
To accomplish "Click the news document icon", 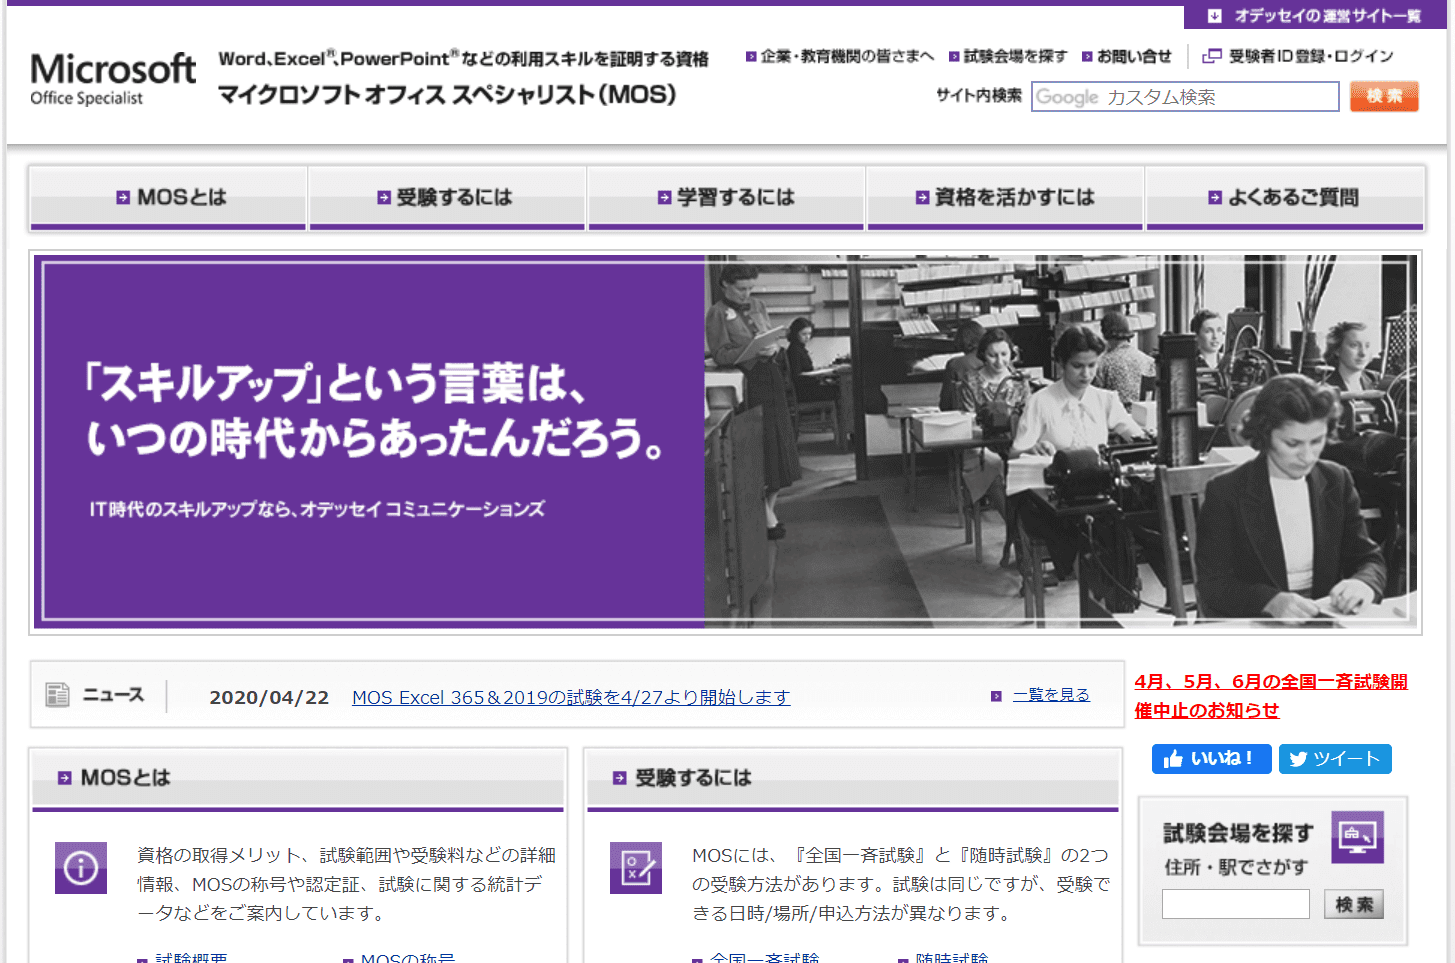I will pos(58,695).
